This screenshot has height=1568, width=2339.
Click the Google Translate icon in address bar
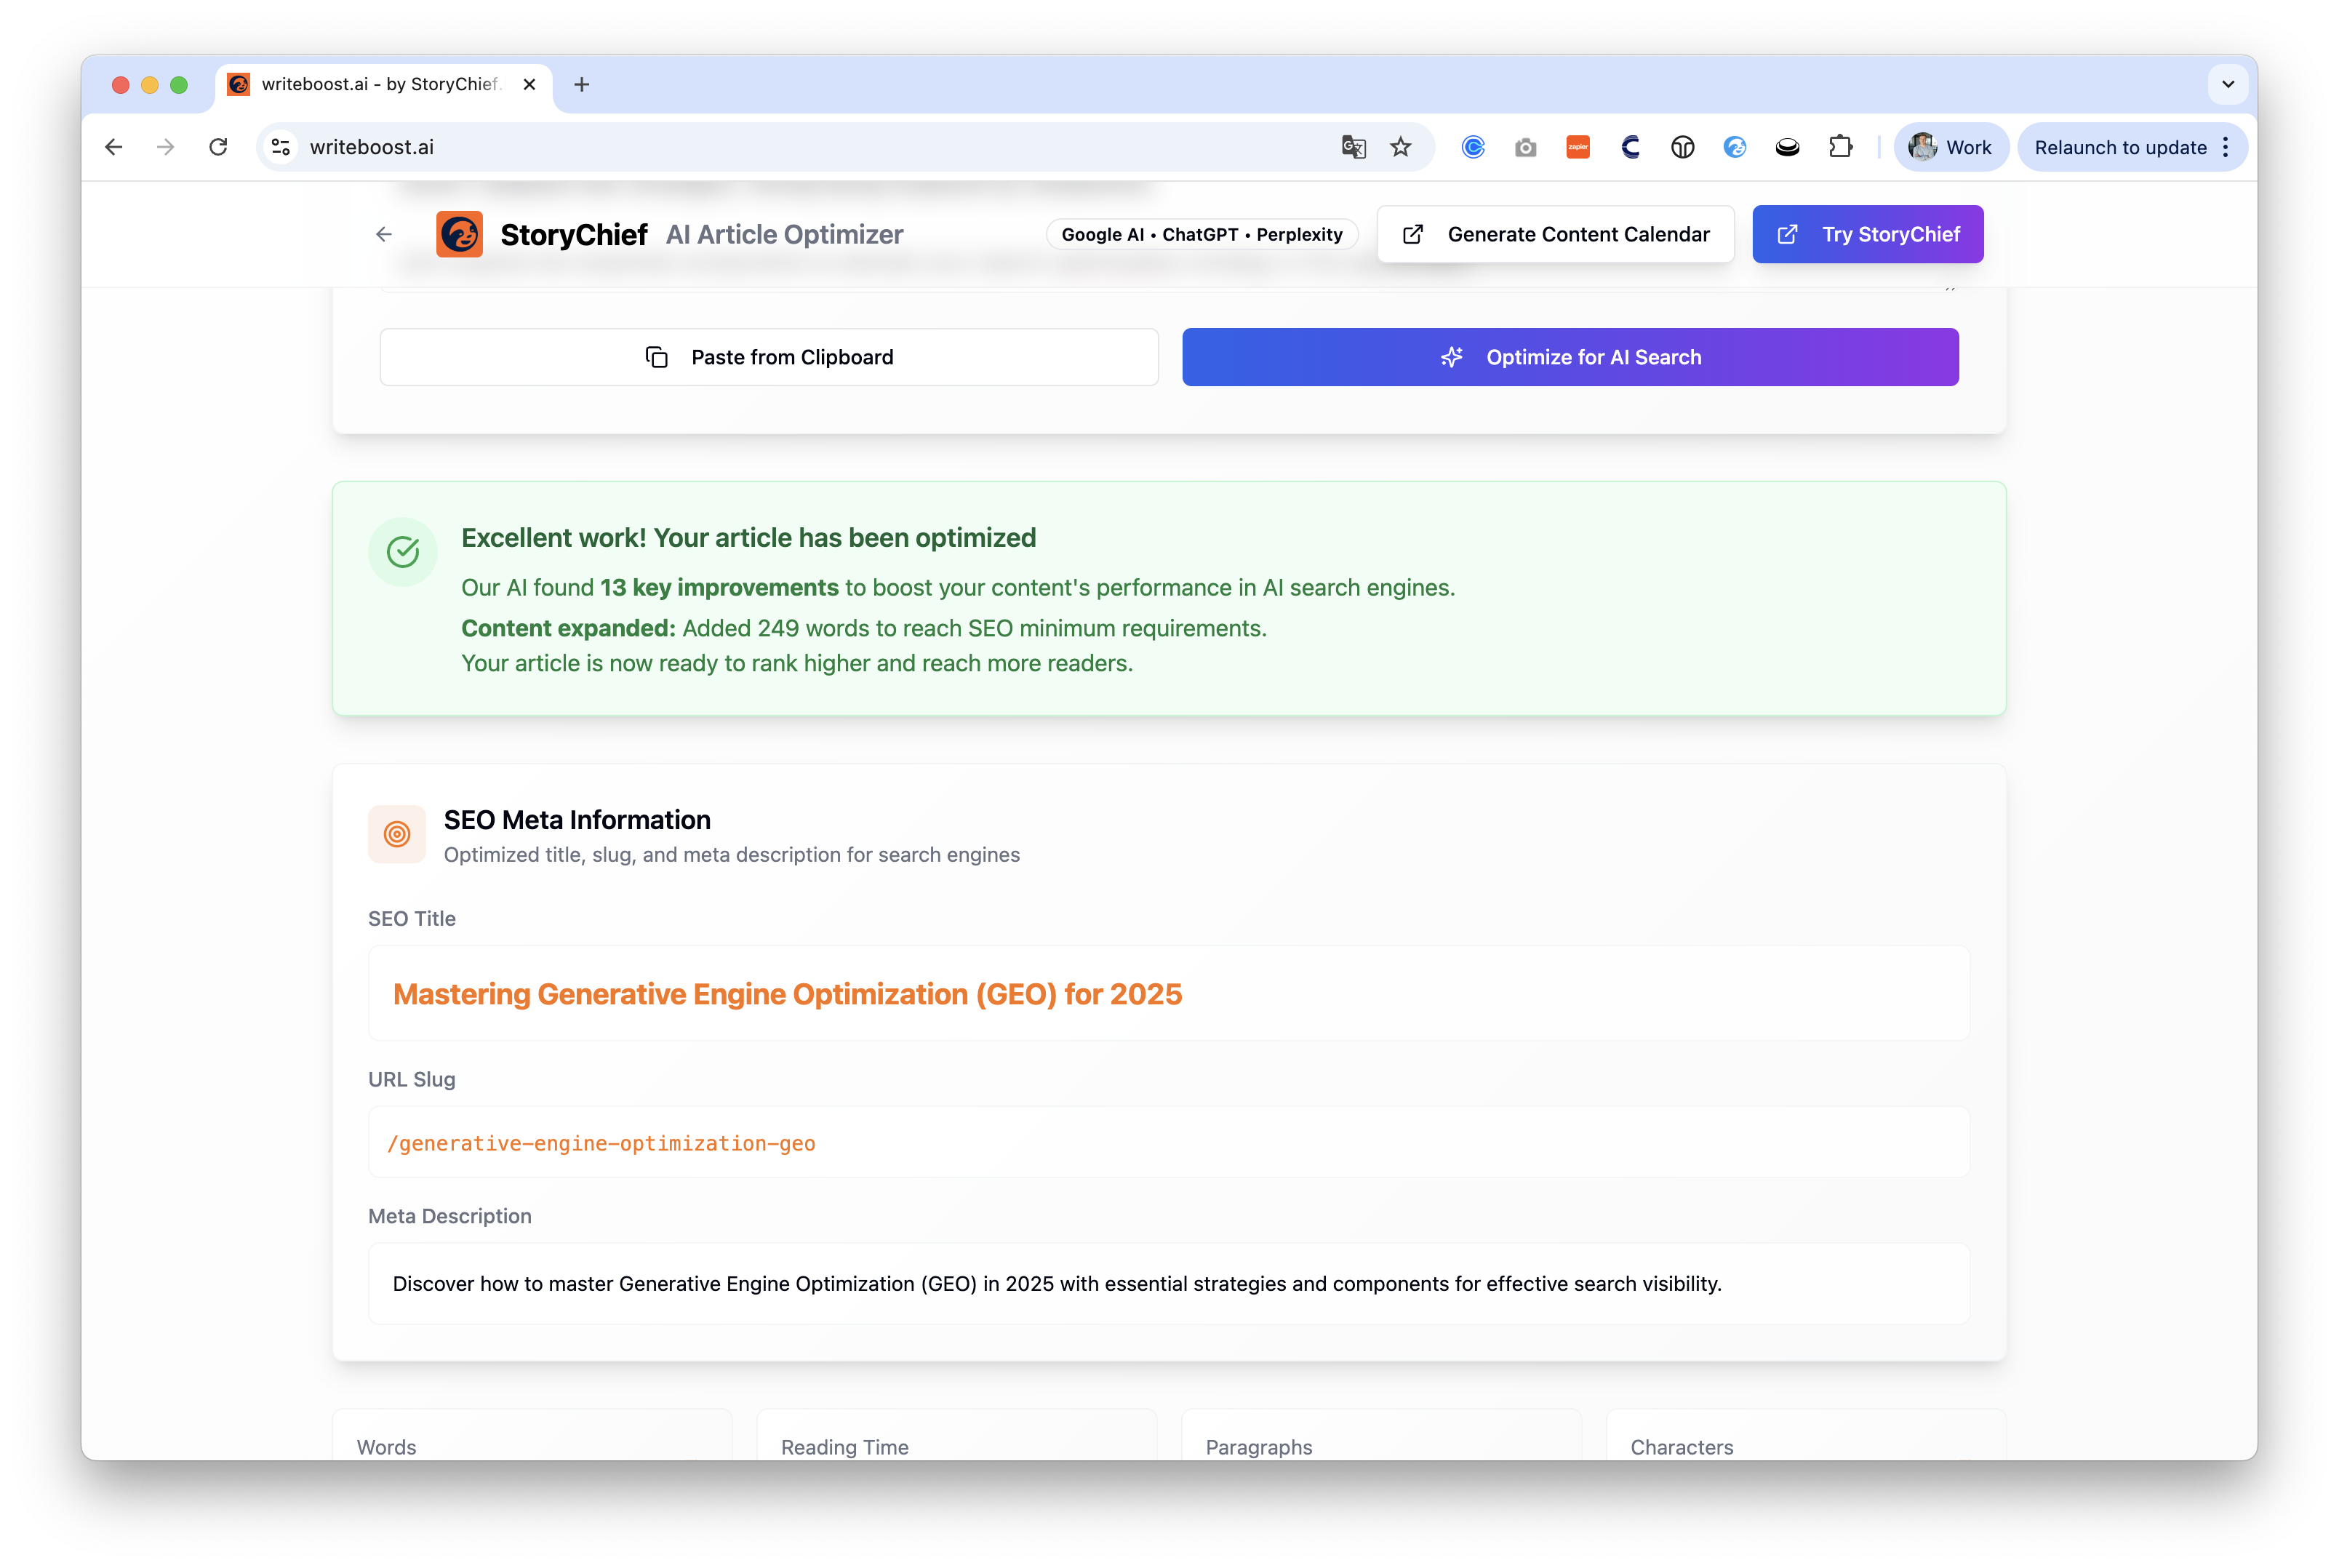pos(1353,147)
